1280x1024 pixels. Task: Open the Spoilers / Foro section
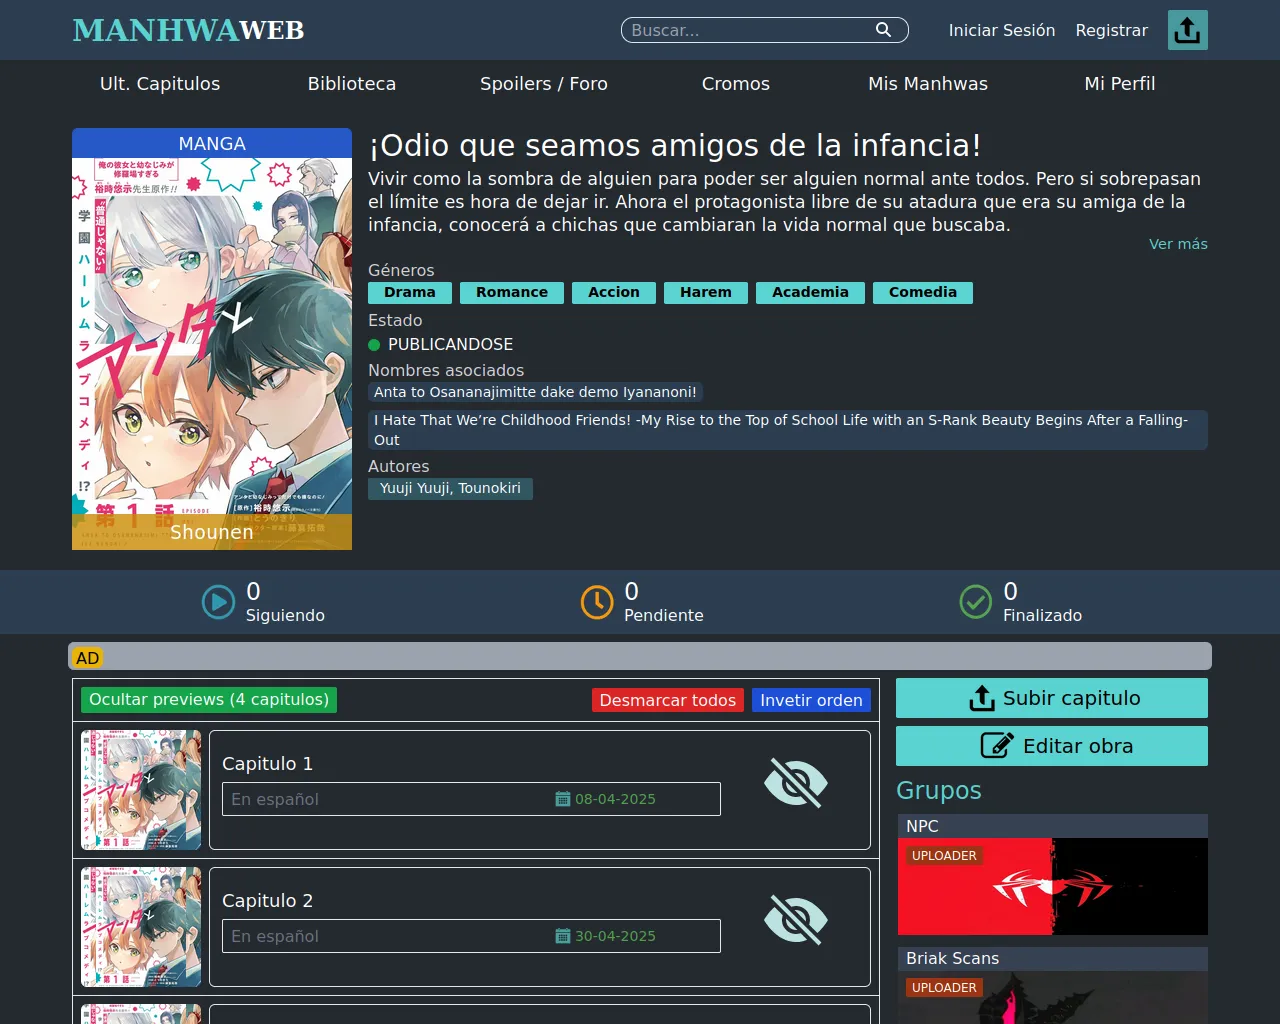click(544, 84)
